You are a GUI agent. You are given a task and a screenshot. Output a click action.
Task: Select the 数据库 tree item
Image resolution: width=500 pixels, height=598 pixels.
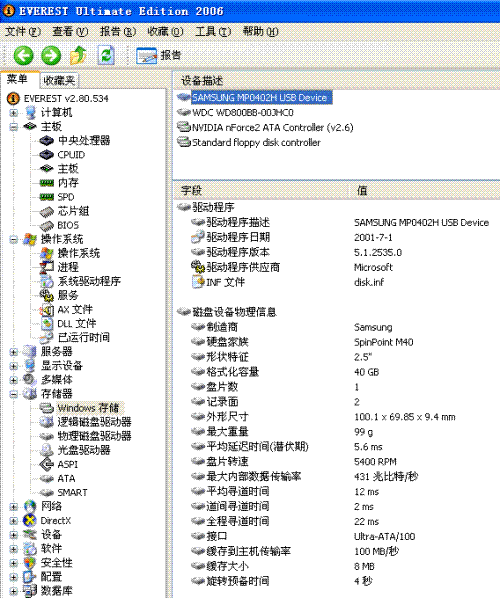pos(56,591)
